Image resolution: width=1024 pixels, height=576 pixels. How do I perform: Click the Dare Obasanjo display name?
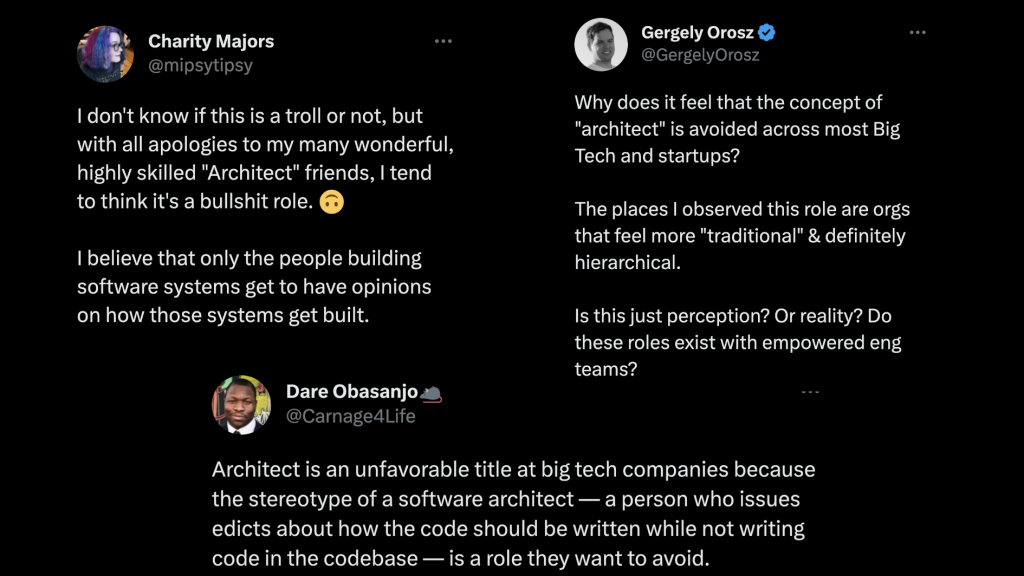(352, 391)
